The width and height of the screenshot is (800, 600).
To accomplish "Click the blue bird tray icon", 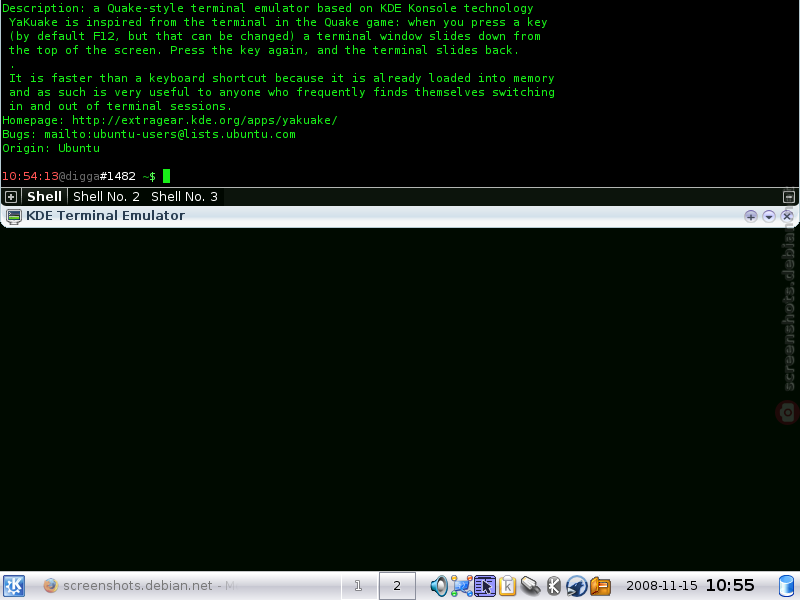I will [x=577, y=586].
